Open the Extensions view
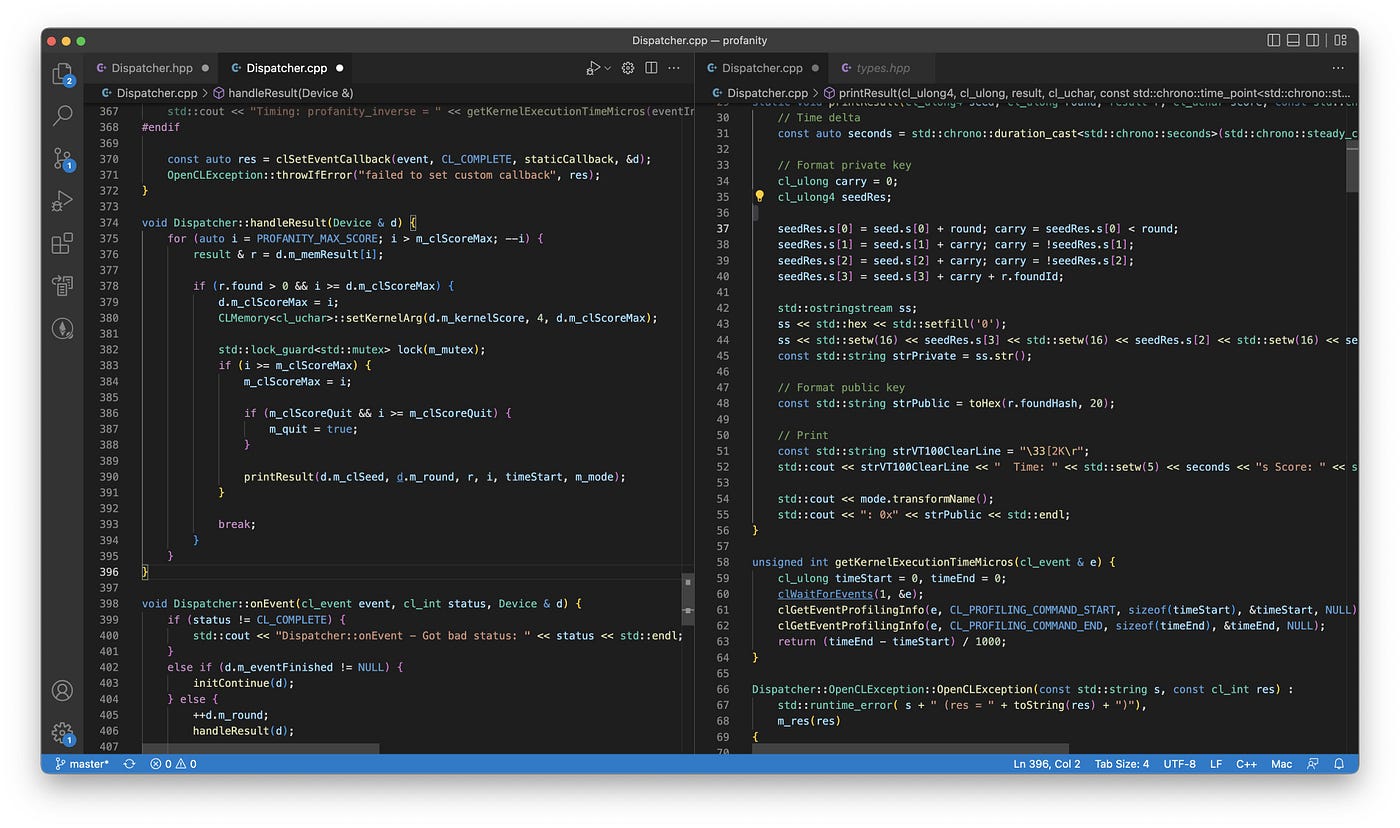Image resolution: width=1400 pixels, height=828 pixels. (62, 243)
